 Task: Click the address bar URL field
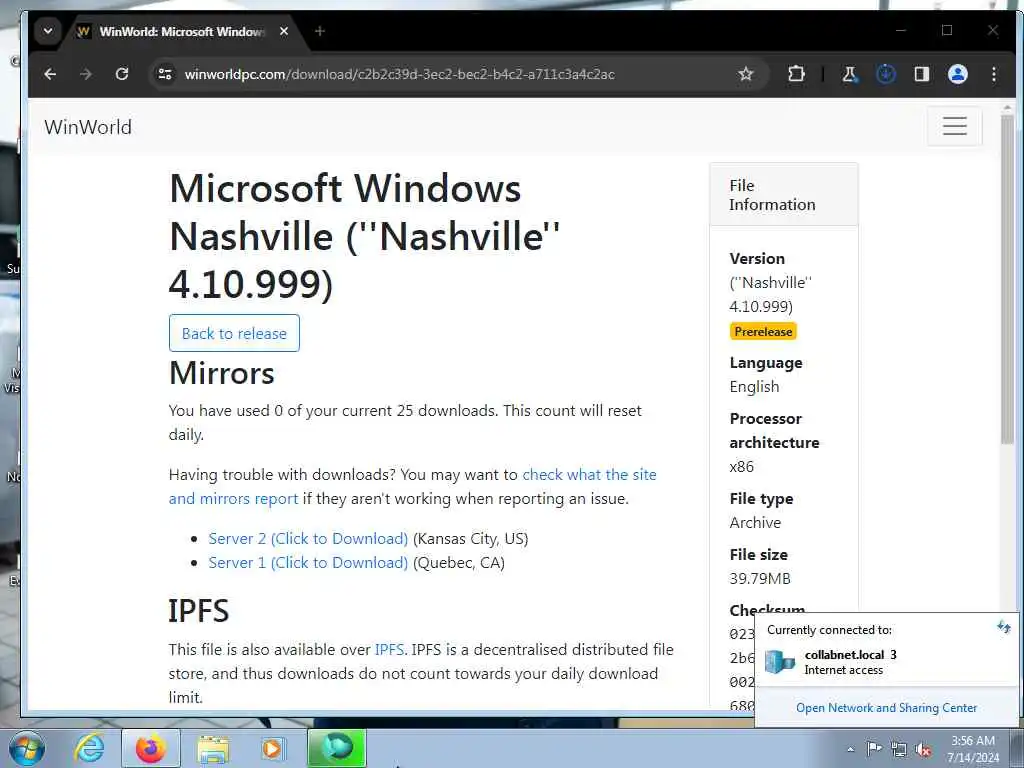click(x=457, y=74)
